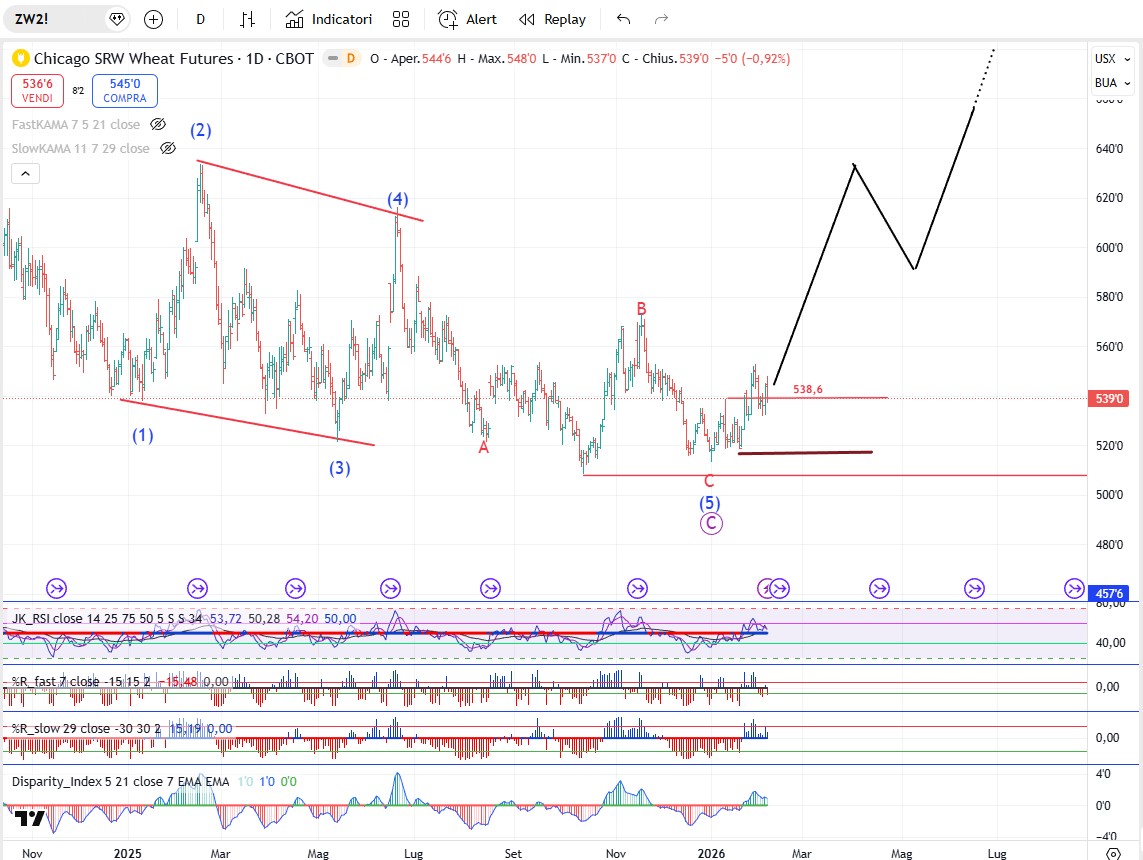
Task: Click the redo arrow in toolbar
Action: point(660,19)
